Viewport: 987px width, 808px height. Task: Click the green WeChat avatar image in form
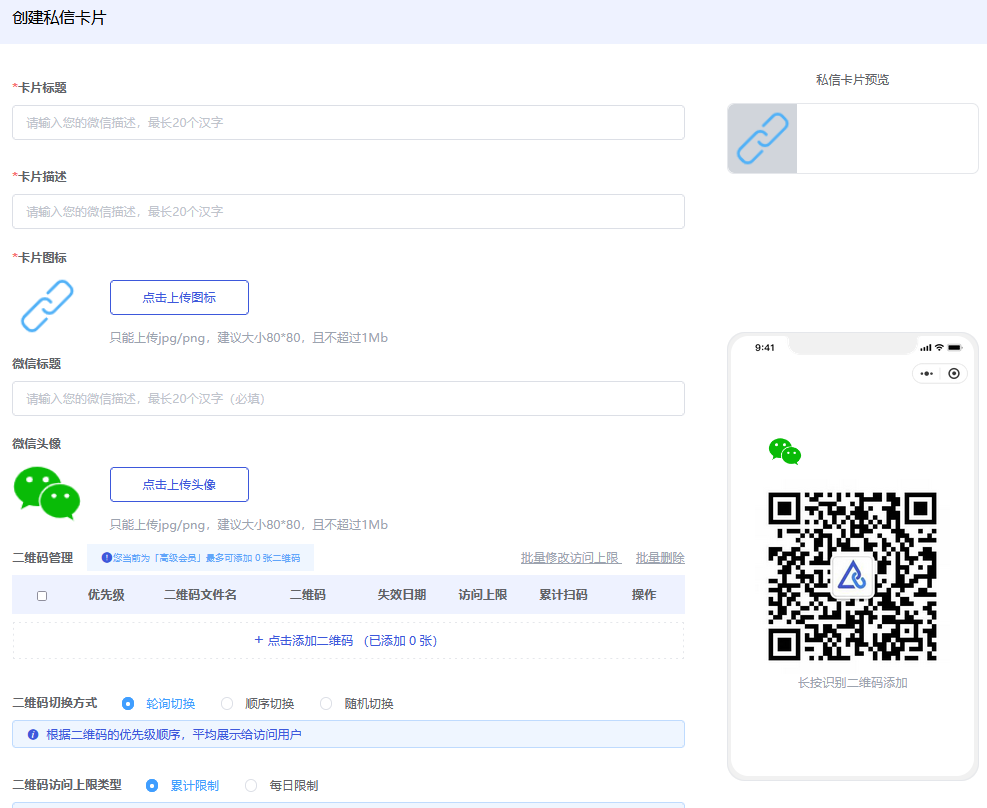(x=47, y=493)
